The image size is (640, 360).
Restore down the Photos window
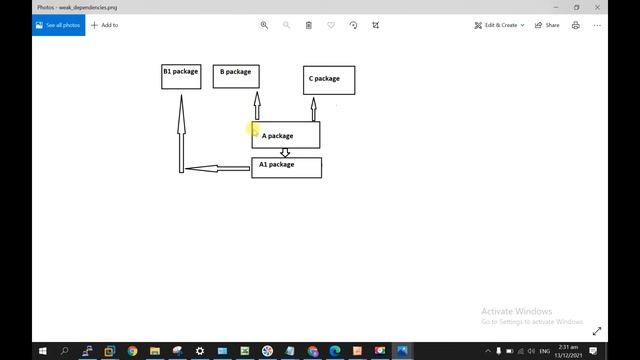point(576,7)
